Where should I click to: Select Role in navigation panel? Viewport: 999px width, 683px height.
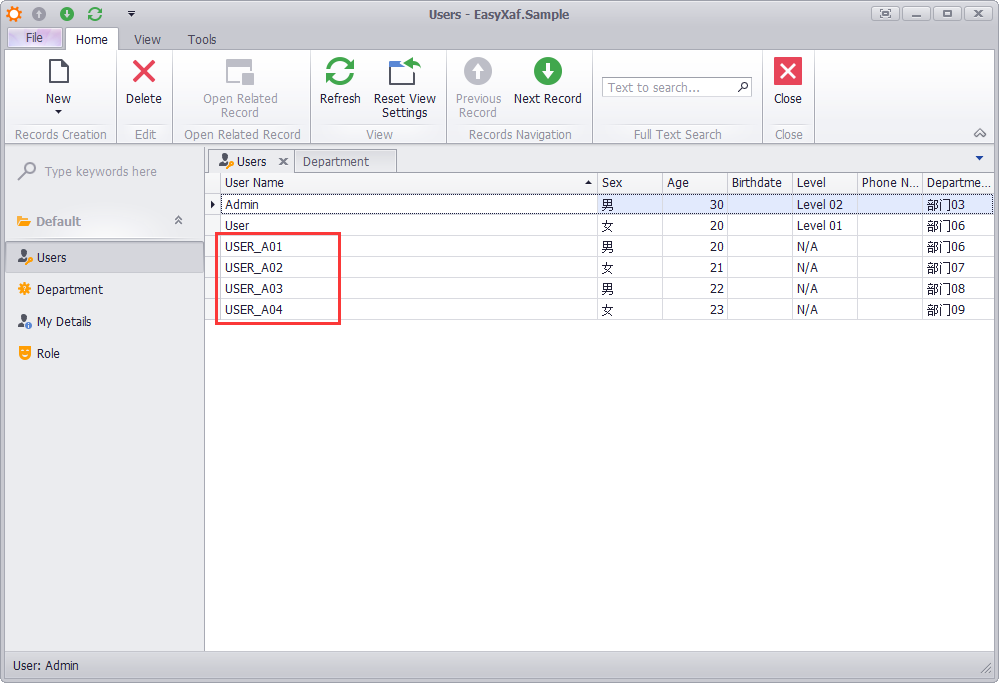[48, 354]
